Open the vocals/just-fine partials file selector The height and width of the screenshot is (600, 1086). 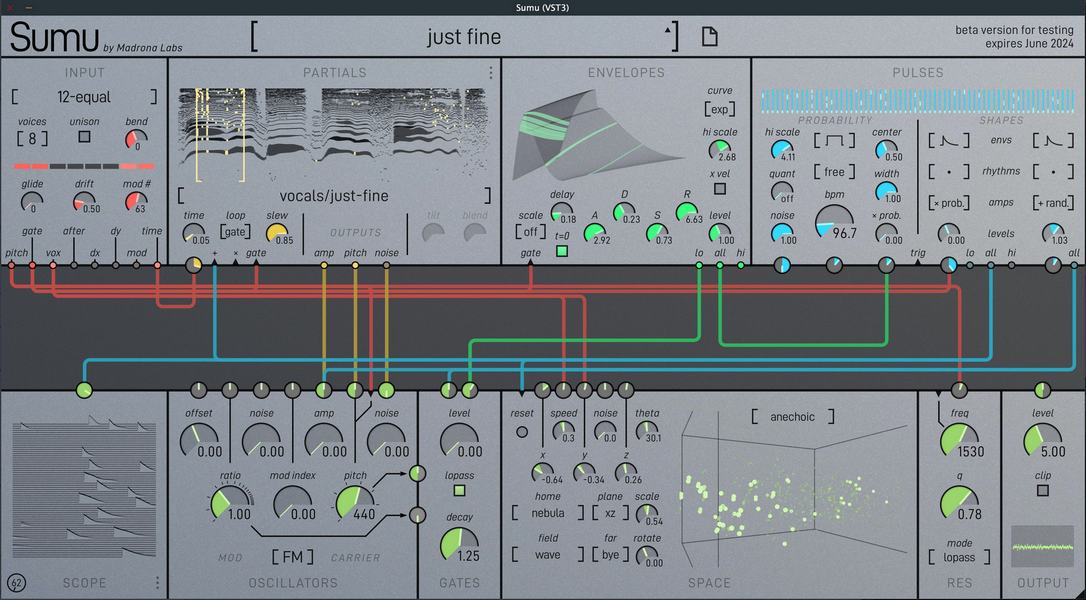[334, 195]
